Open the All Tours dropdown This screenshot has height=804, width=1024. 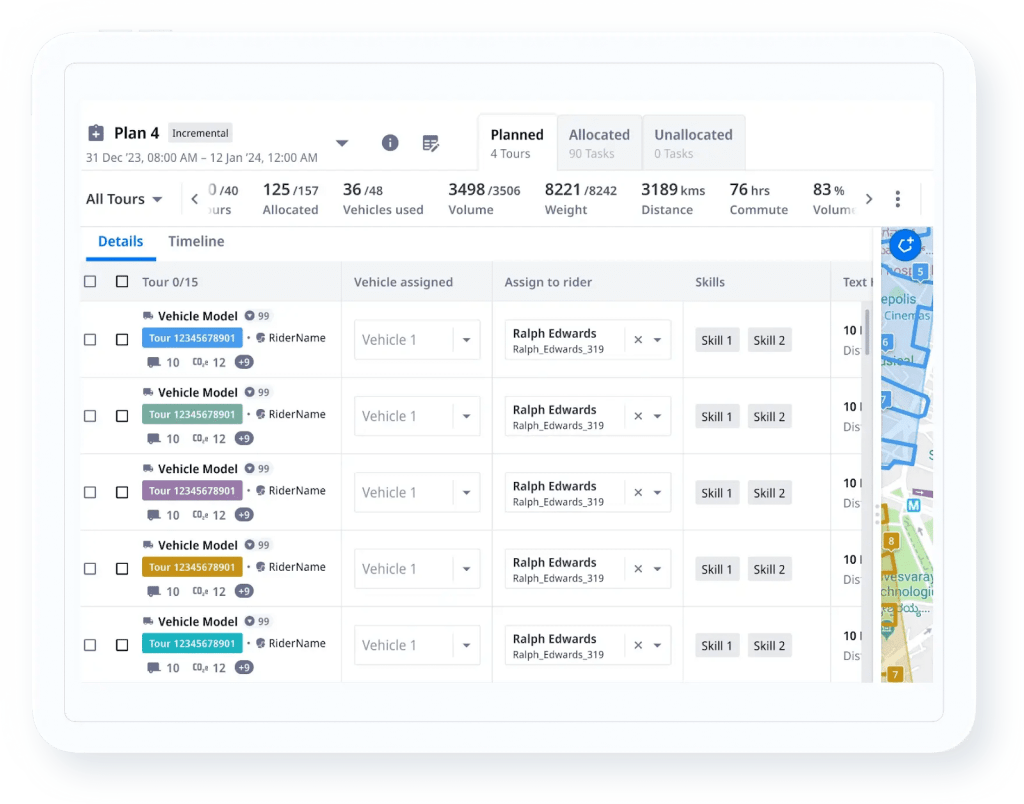[x=122, y=199]
